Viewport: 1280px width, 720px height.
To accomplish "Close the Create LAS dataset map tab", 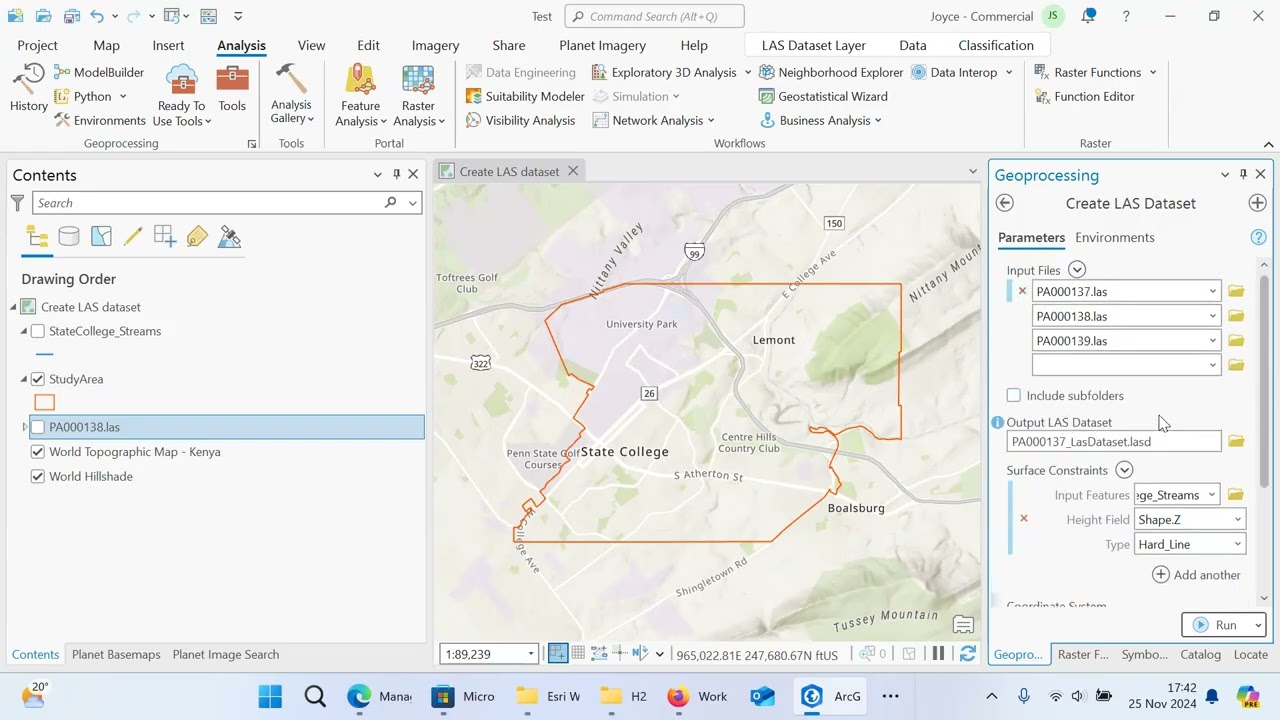I will point(573,171).
